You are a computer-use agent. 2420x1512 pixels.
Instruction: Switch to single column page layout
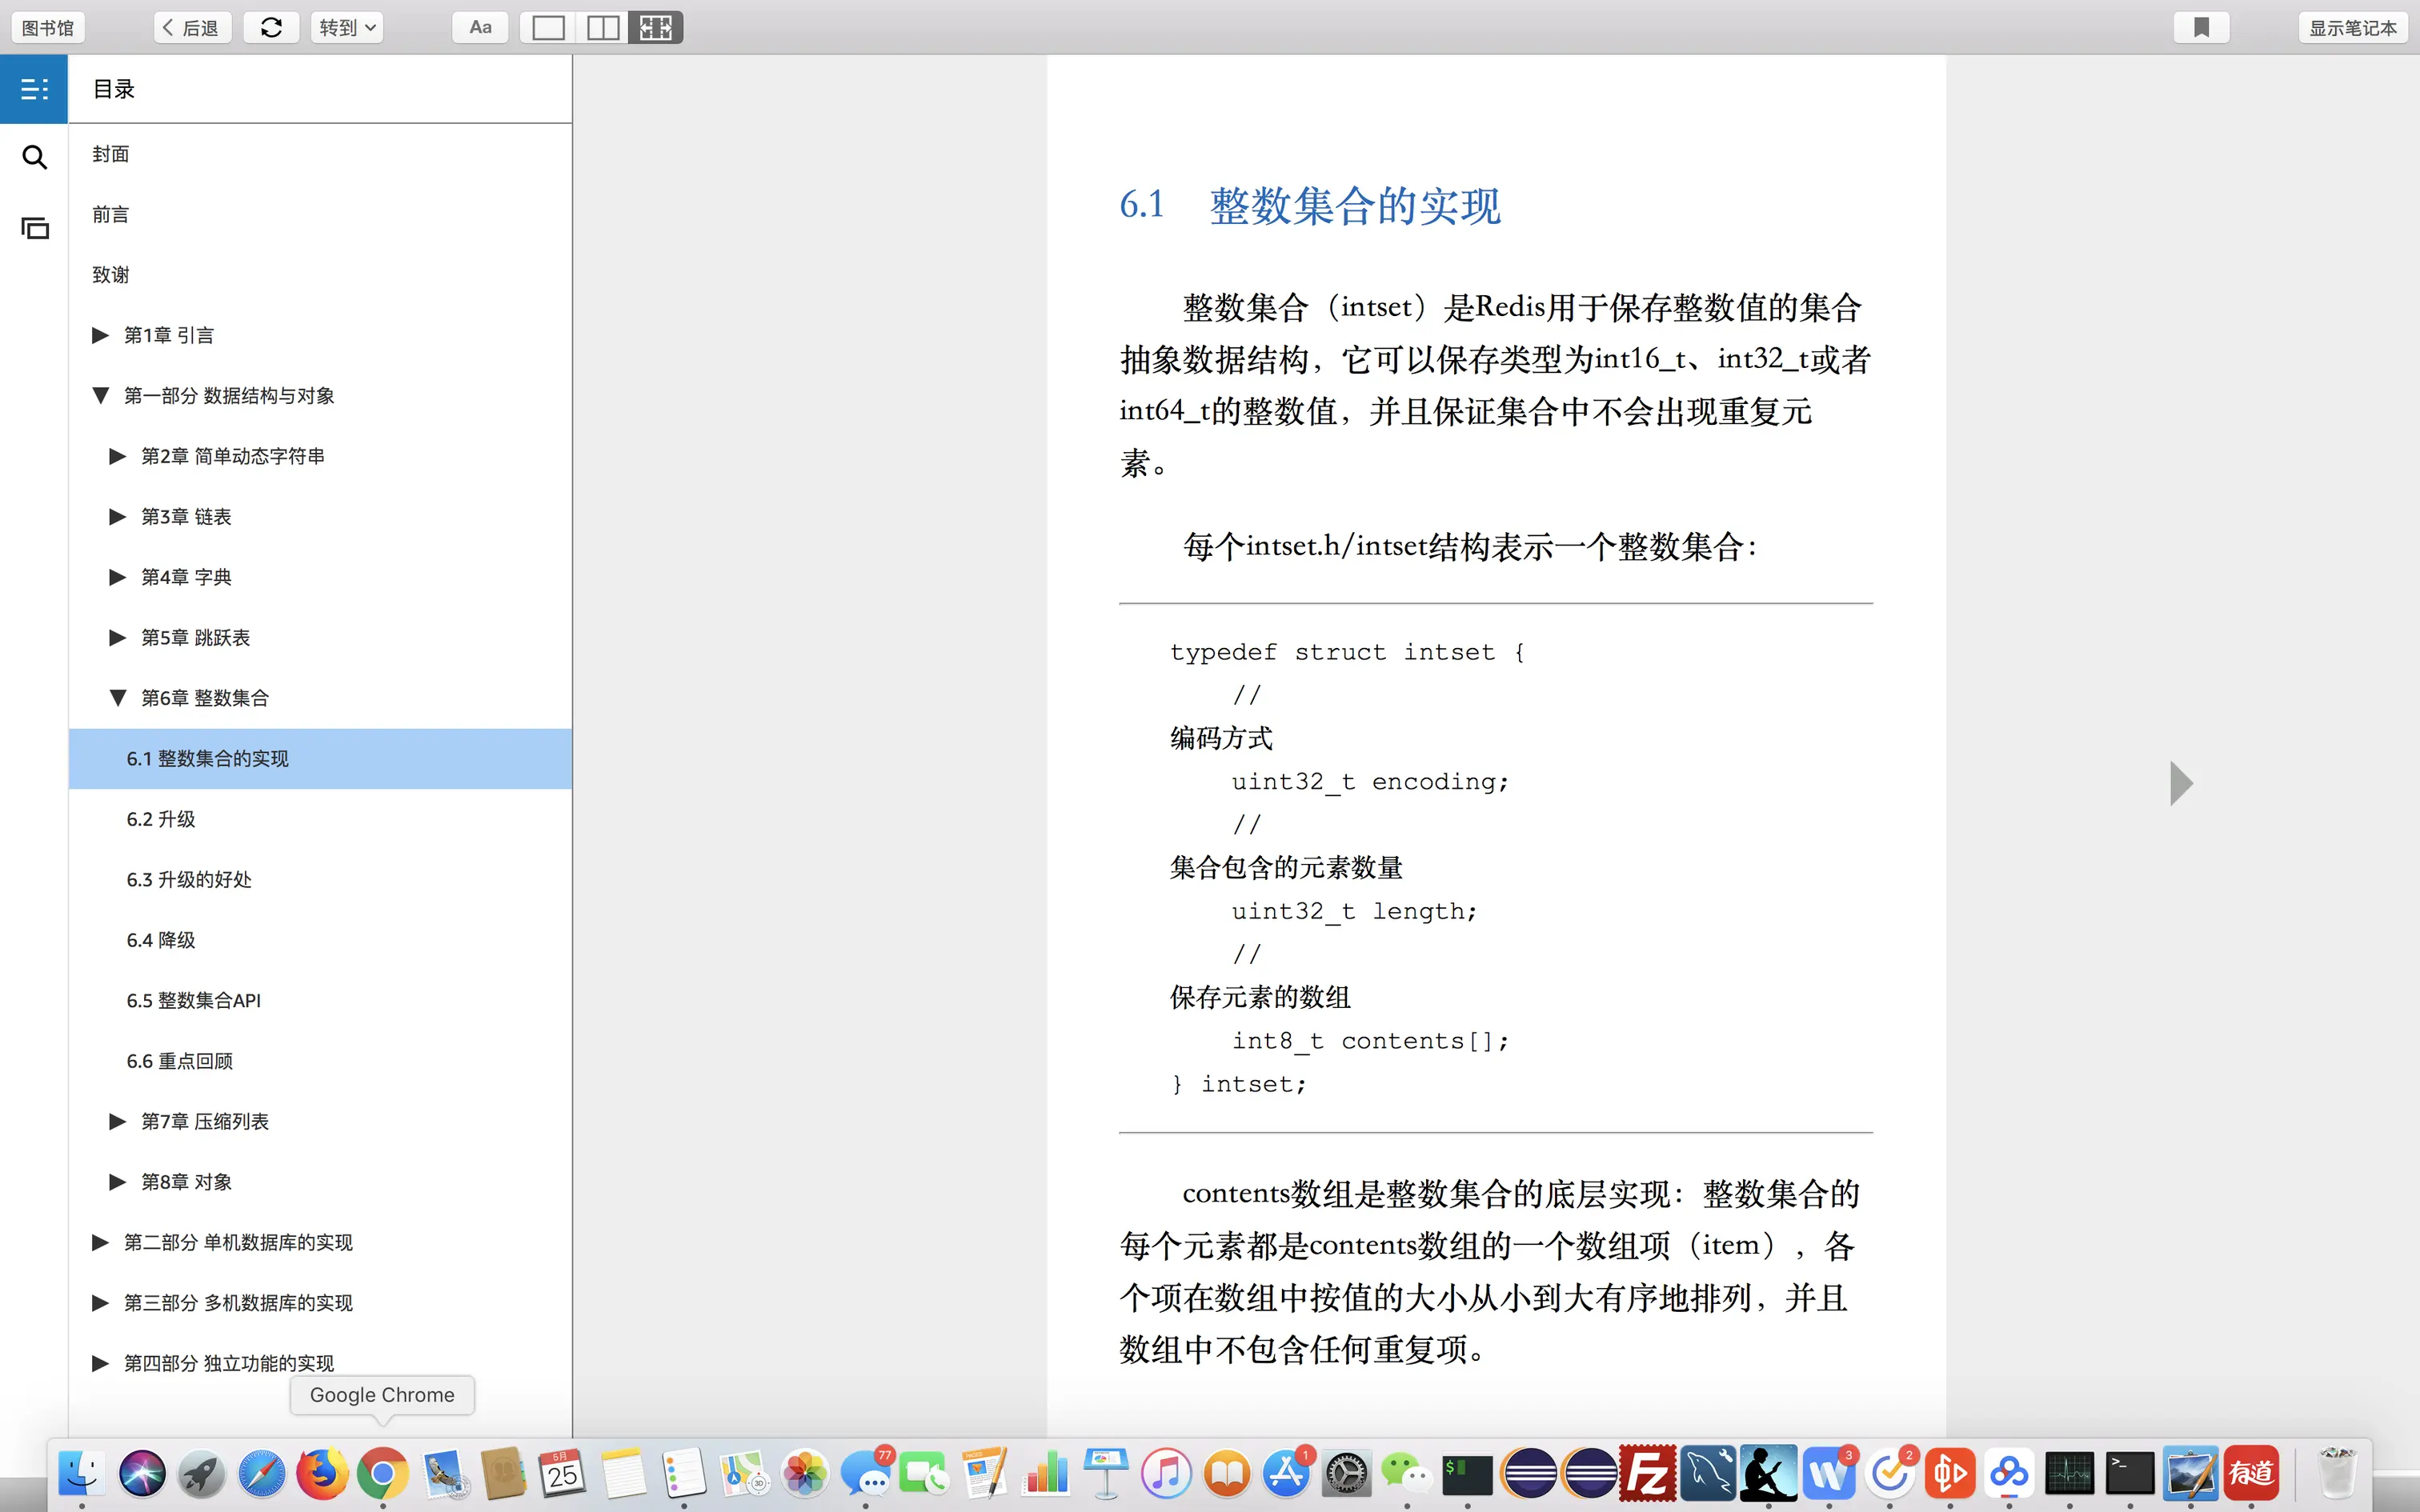point(548,27)
